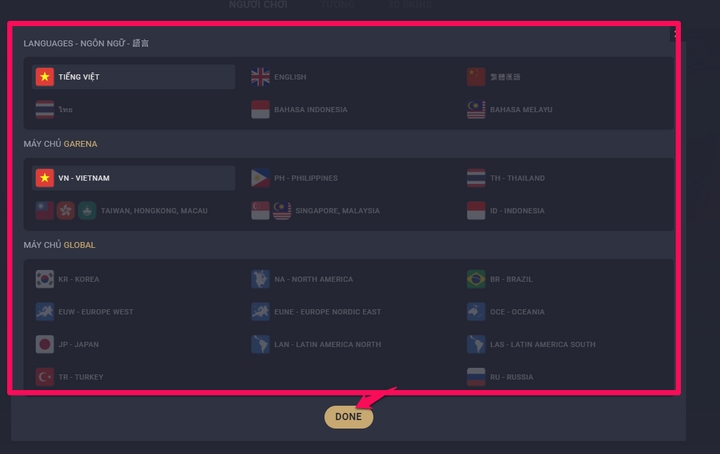Select OCE - Oceania server
Image resolution: width=720 pixels, height=454 pixels.
click(516, 312)
